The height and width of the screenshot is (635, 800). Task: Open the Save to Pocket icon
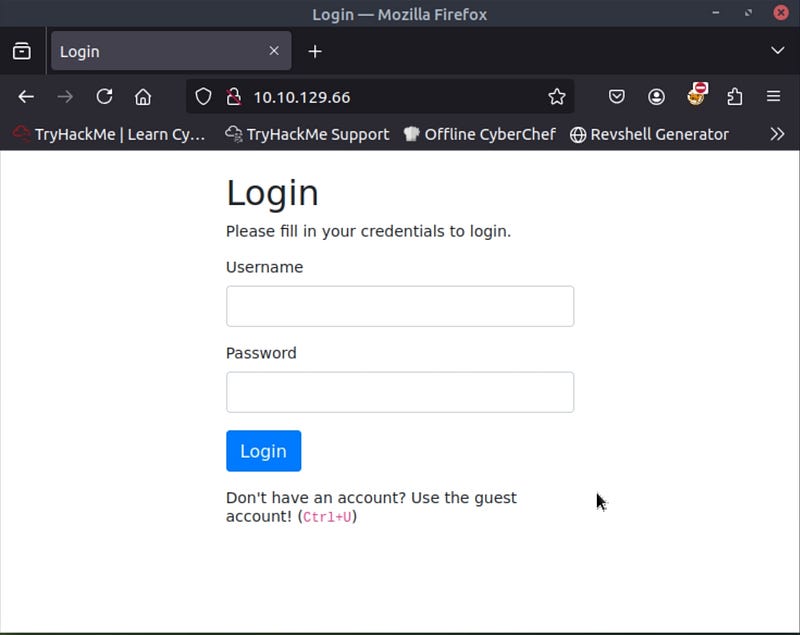[617, 97]
